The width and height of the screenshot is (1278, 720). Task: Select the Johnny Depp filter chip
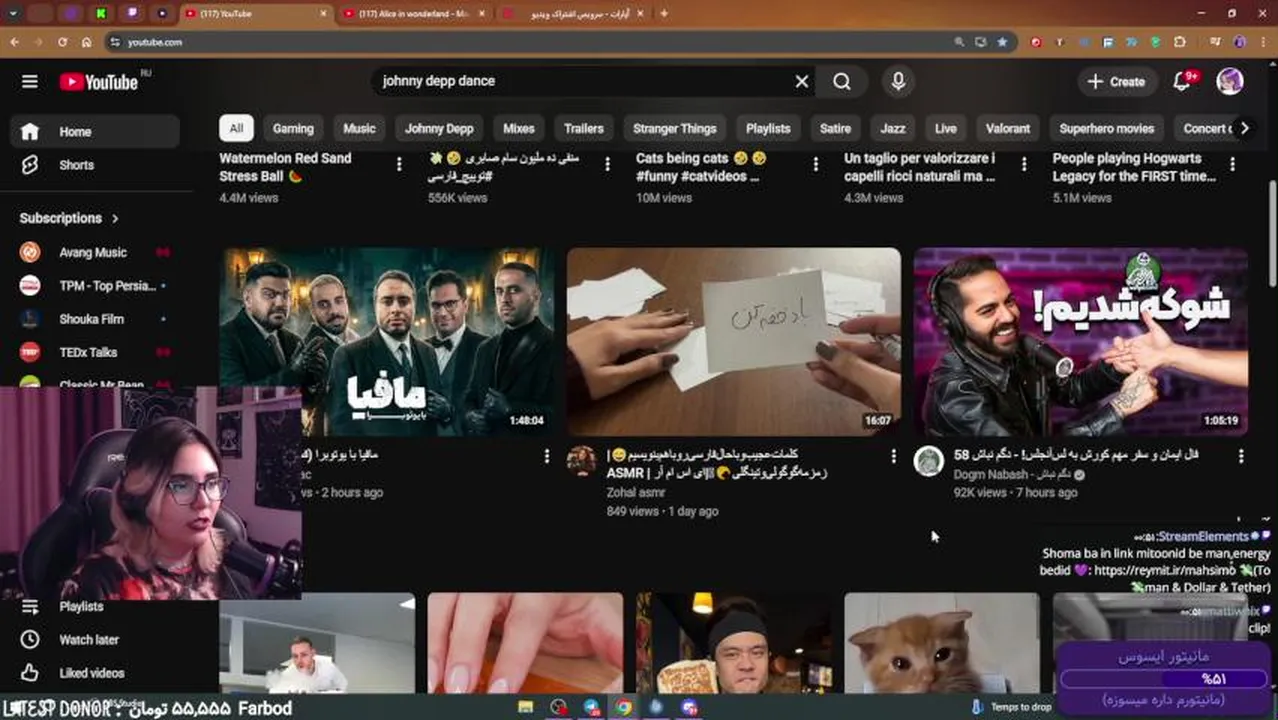(439, 128)
